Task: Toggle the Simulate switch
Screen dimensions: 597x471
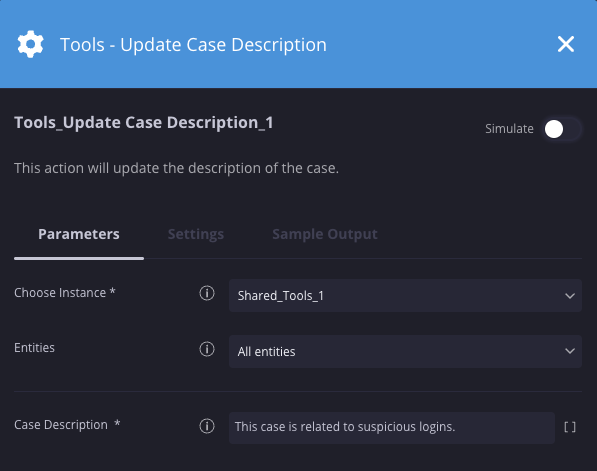Action: point(562,129)
